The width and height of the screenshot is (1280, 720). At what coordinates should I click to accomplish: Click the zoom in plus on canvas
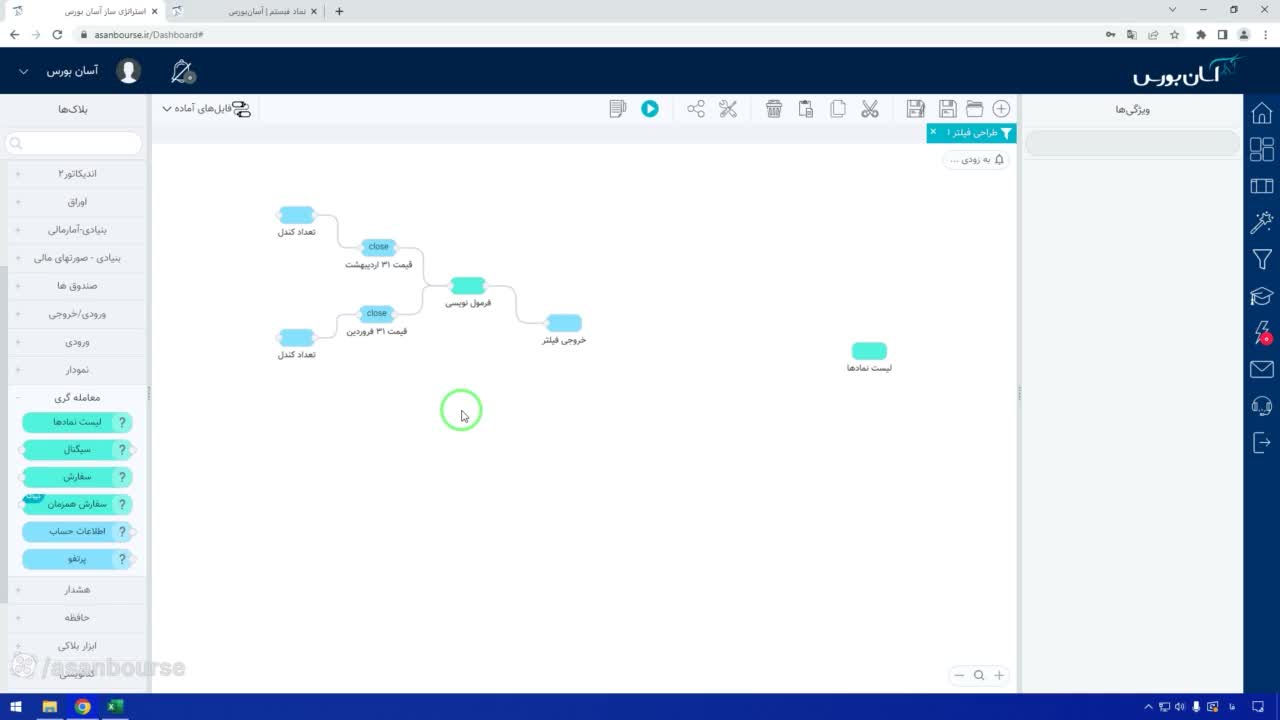coord(998,675)
